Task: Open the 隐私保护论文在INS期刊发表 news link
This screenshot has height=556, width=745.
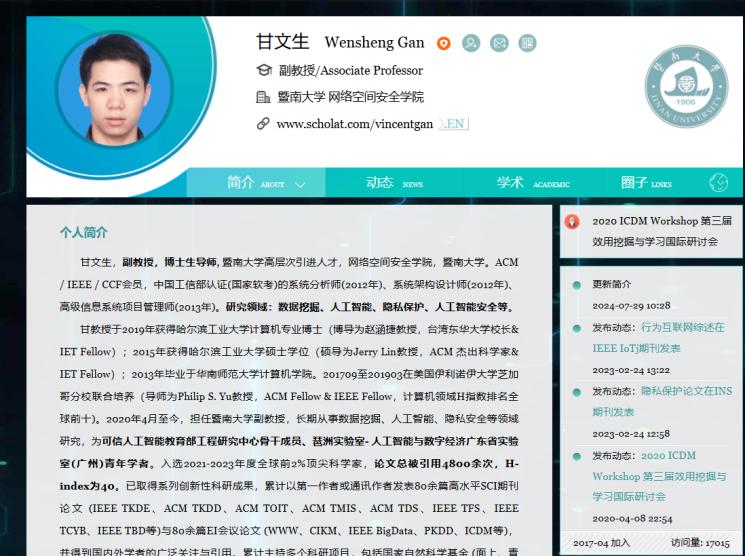Action: point(663,402)
